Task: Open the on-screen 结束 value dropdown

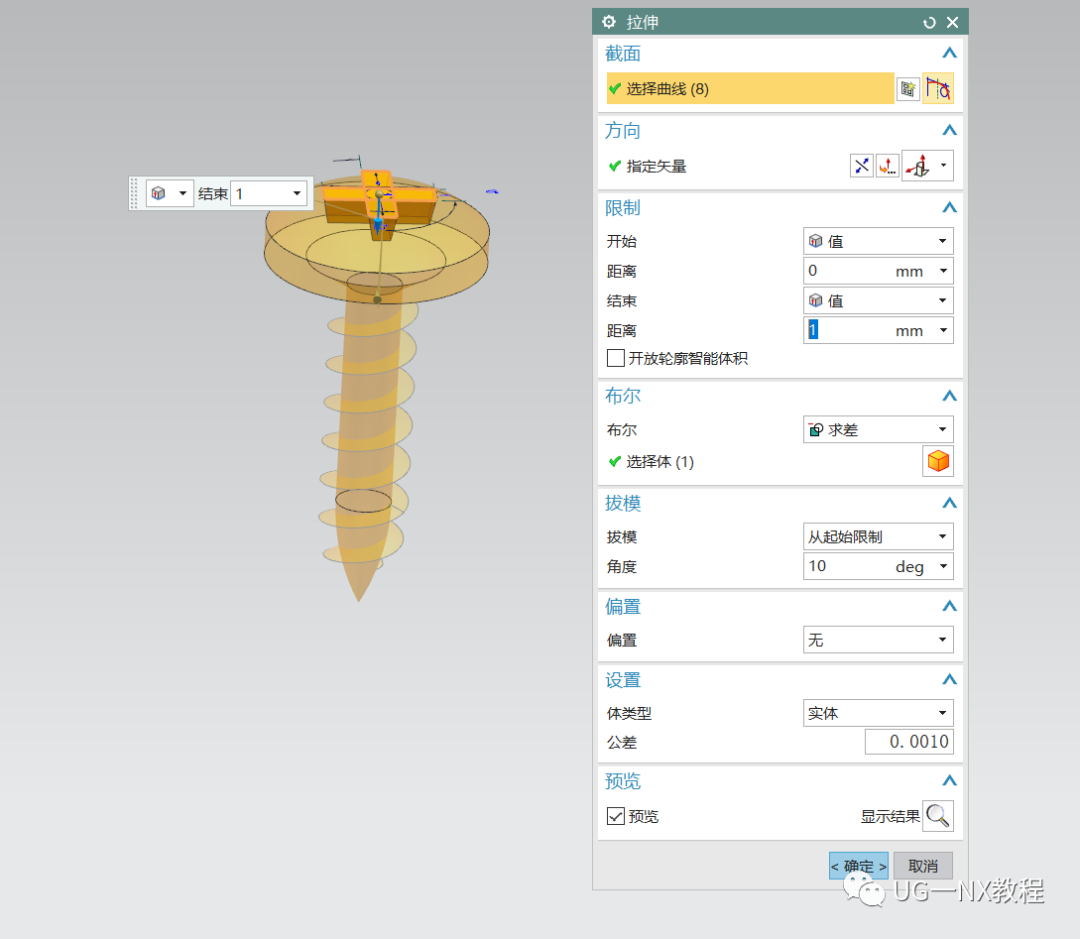Action: point(297,194)
